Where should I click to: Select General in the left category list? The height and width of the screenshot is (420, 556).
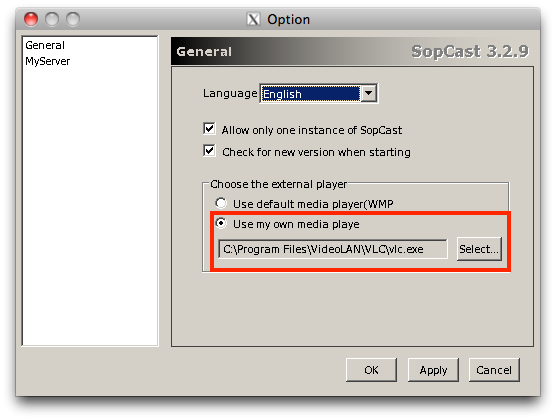pos(45,45)
